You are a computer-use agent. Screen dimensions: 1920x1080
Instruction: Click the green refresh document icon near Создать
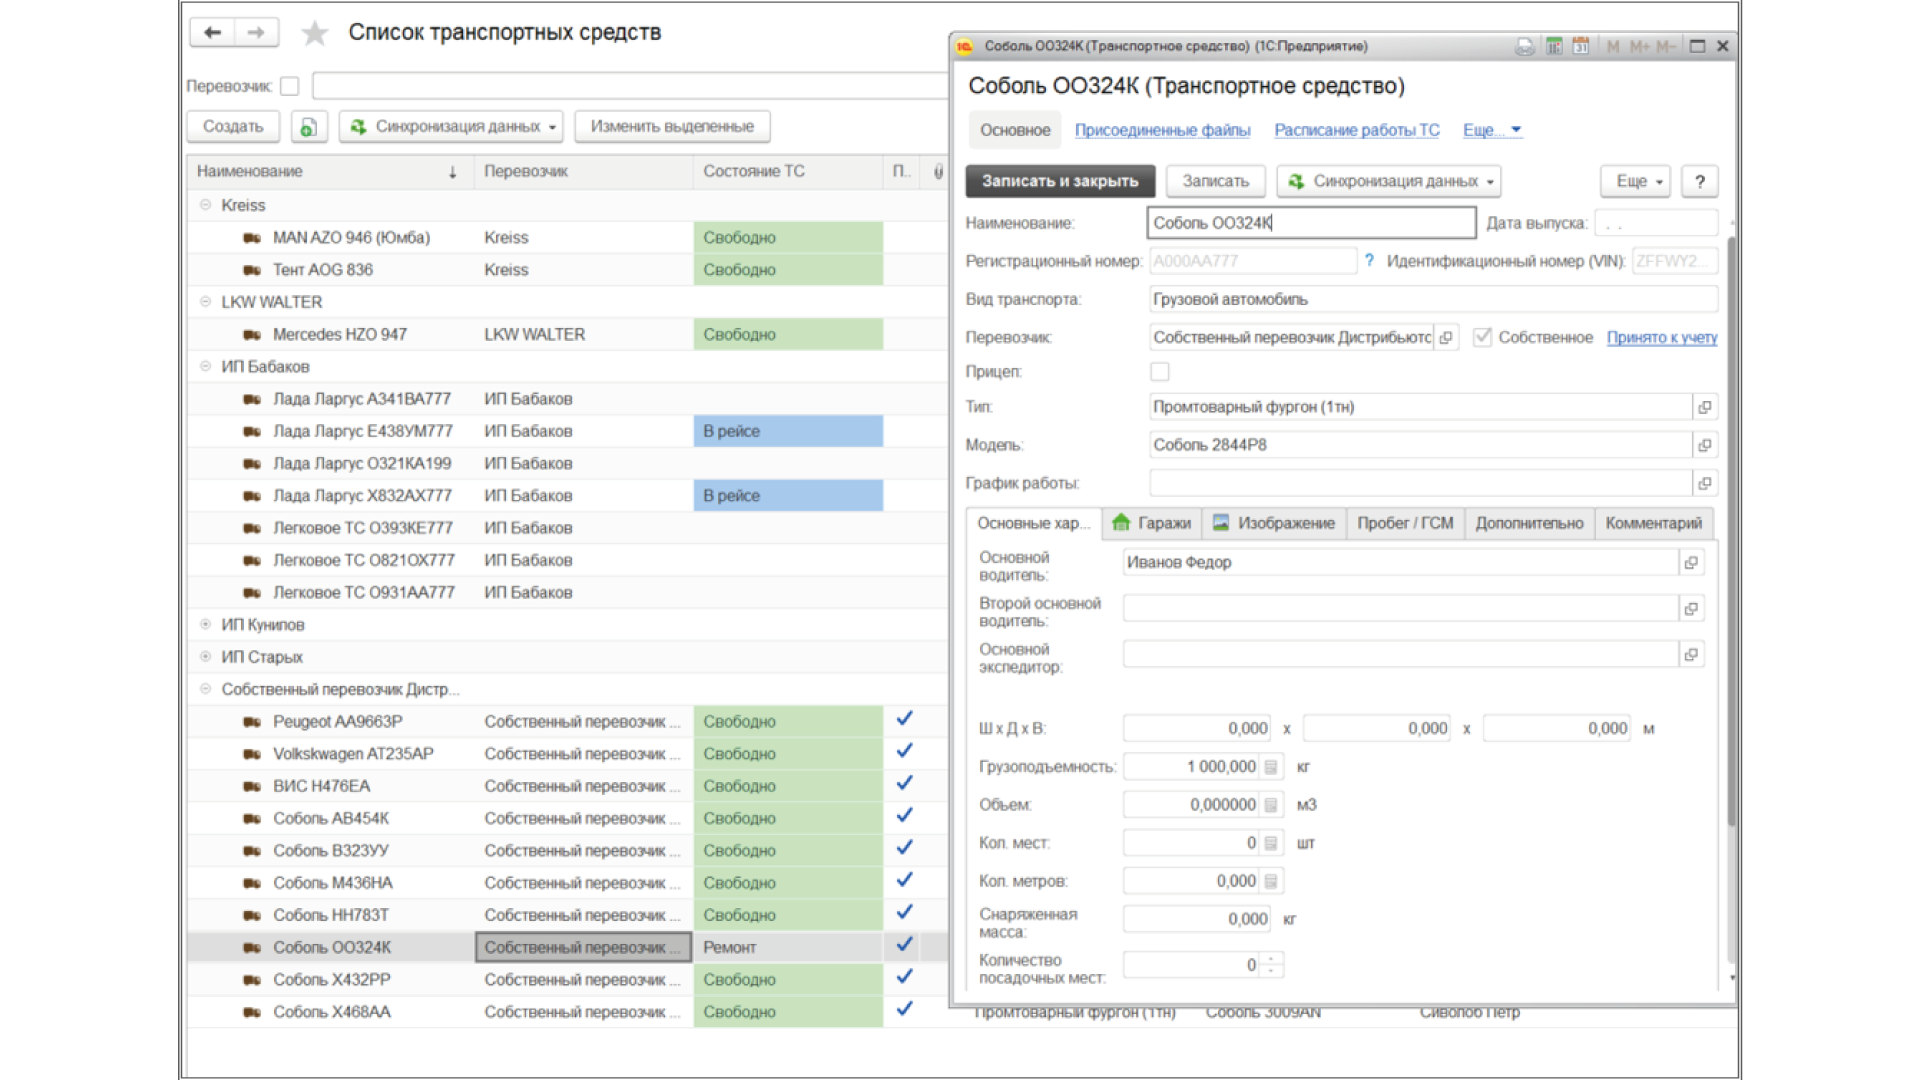tap(309, 127)
